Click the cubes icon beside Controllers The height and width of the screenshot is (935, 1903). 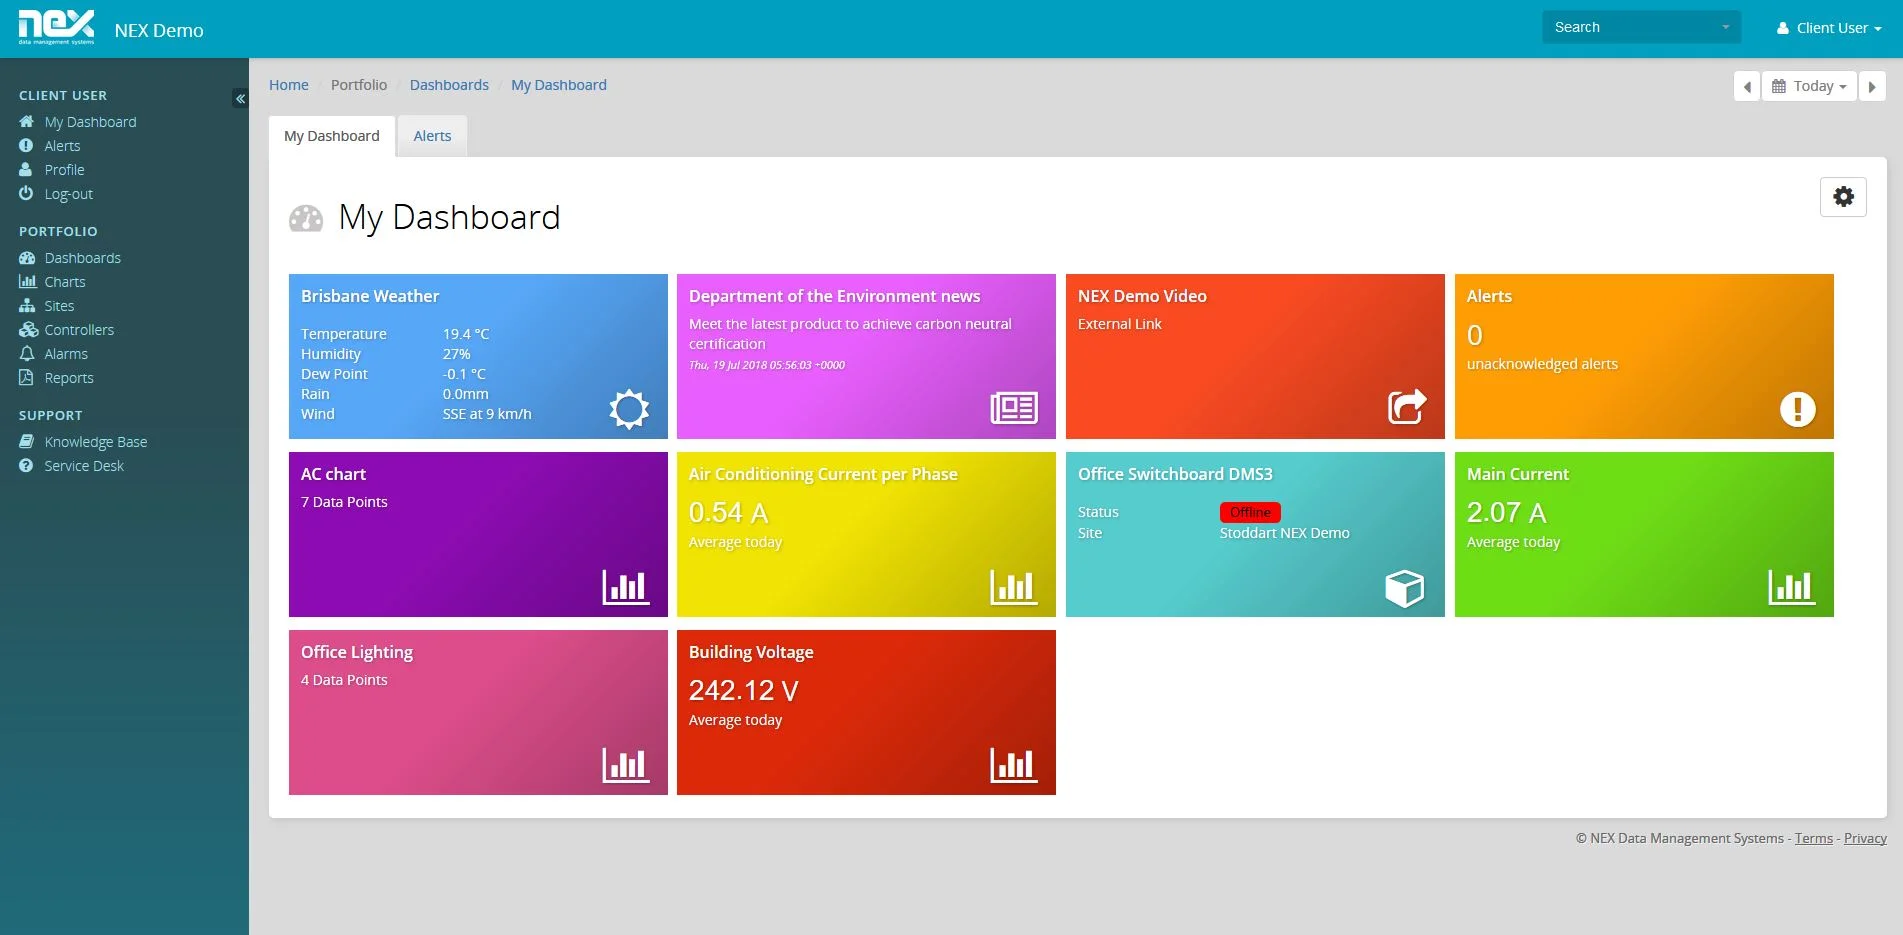pyautogui.click(x=28, y=329)
